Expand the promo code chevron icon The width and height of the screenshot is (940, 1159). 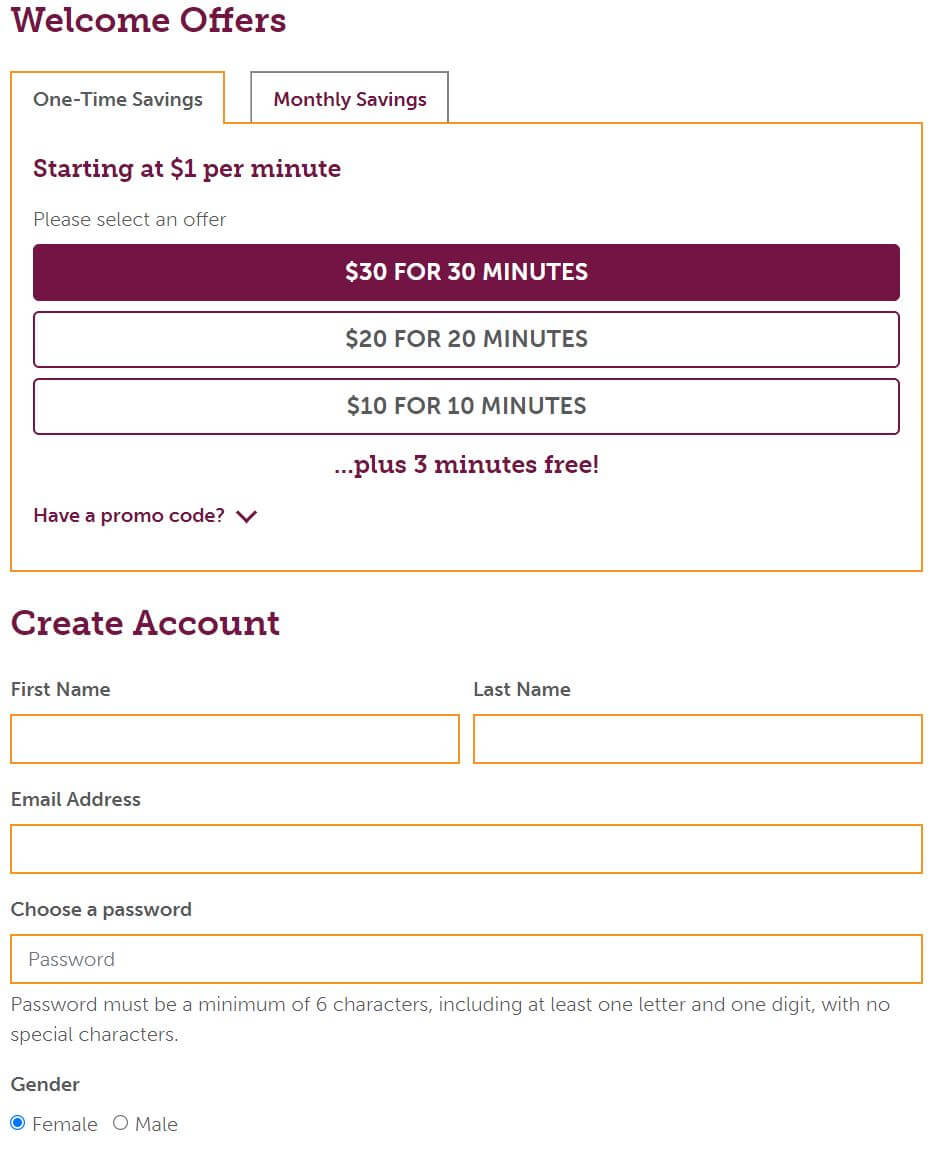click(246, 516)
